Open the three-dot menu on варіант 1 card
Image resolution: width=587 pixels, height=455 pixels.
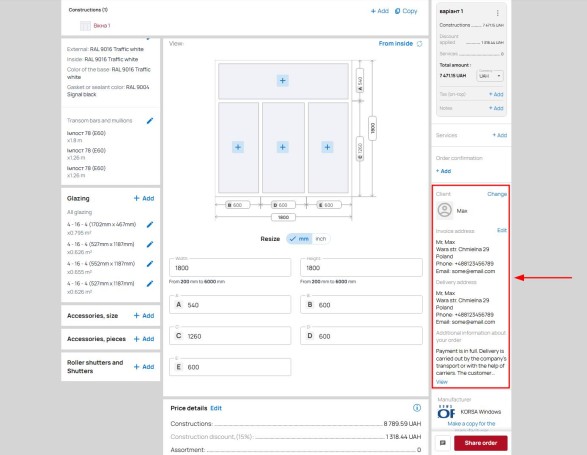point(498,13)
